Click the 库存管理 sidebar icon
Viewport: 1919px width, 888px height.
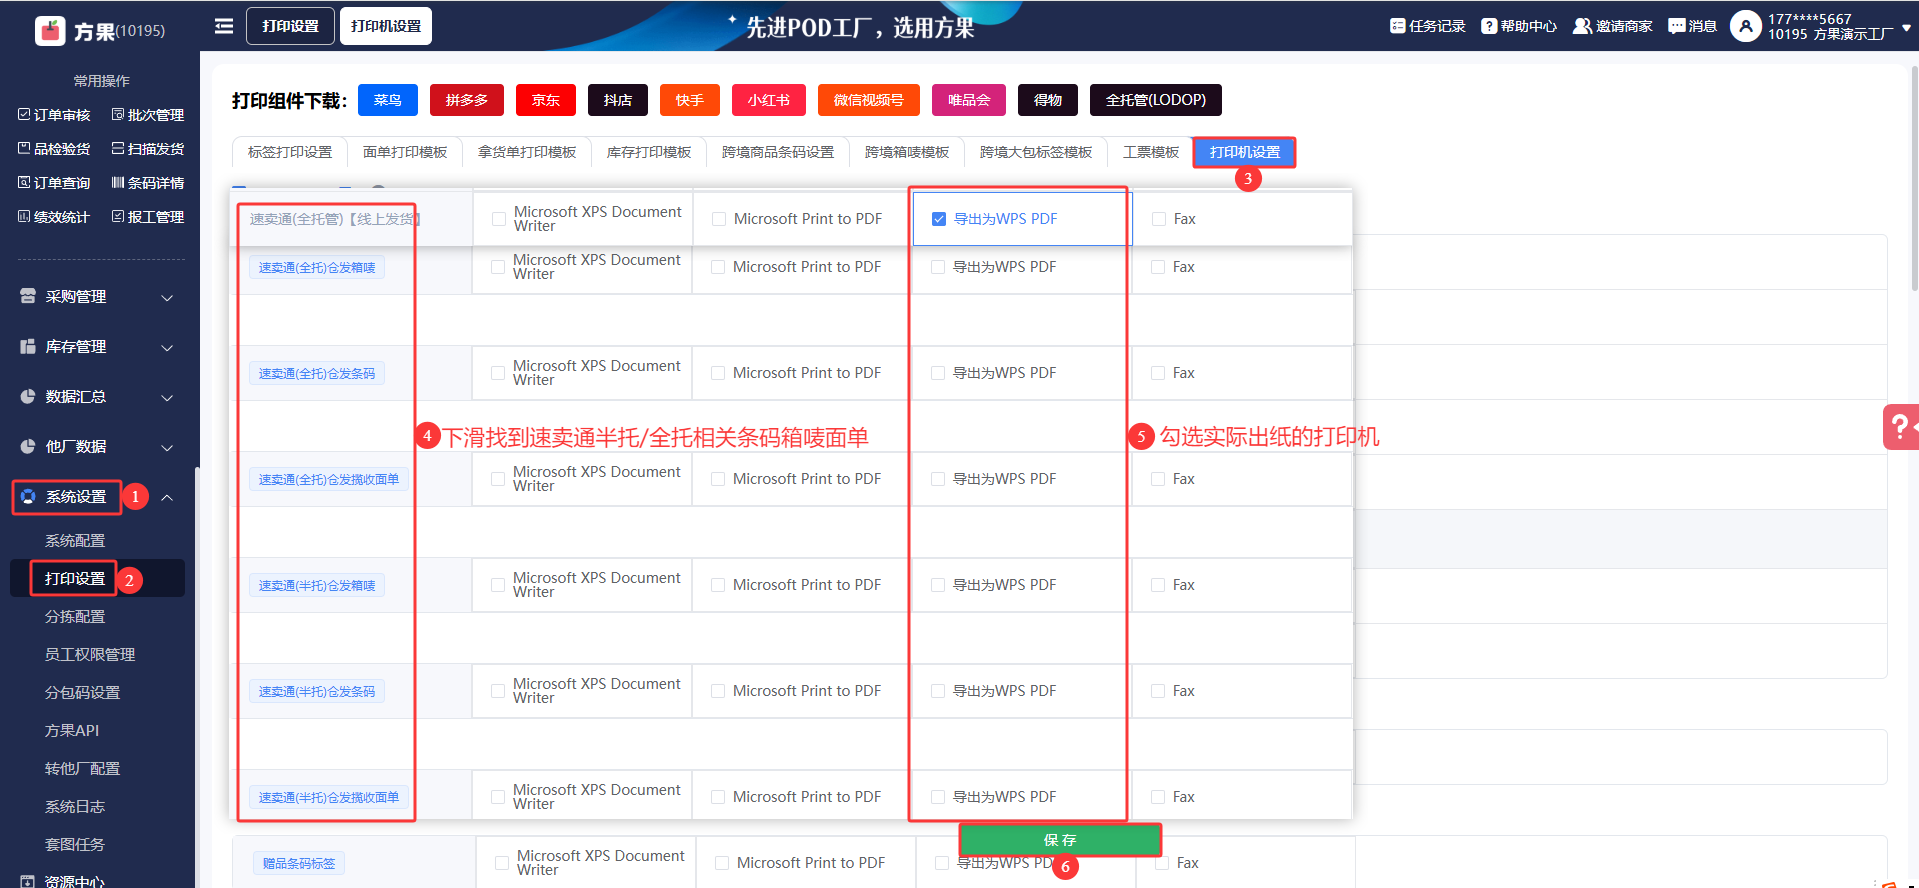click(28, 347)
